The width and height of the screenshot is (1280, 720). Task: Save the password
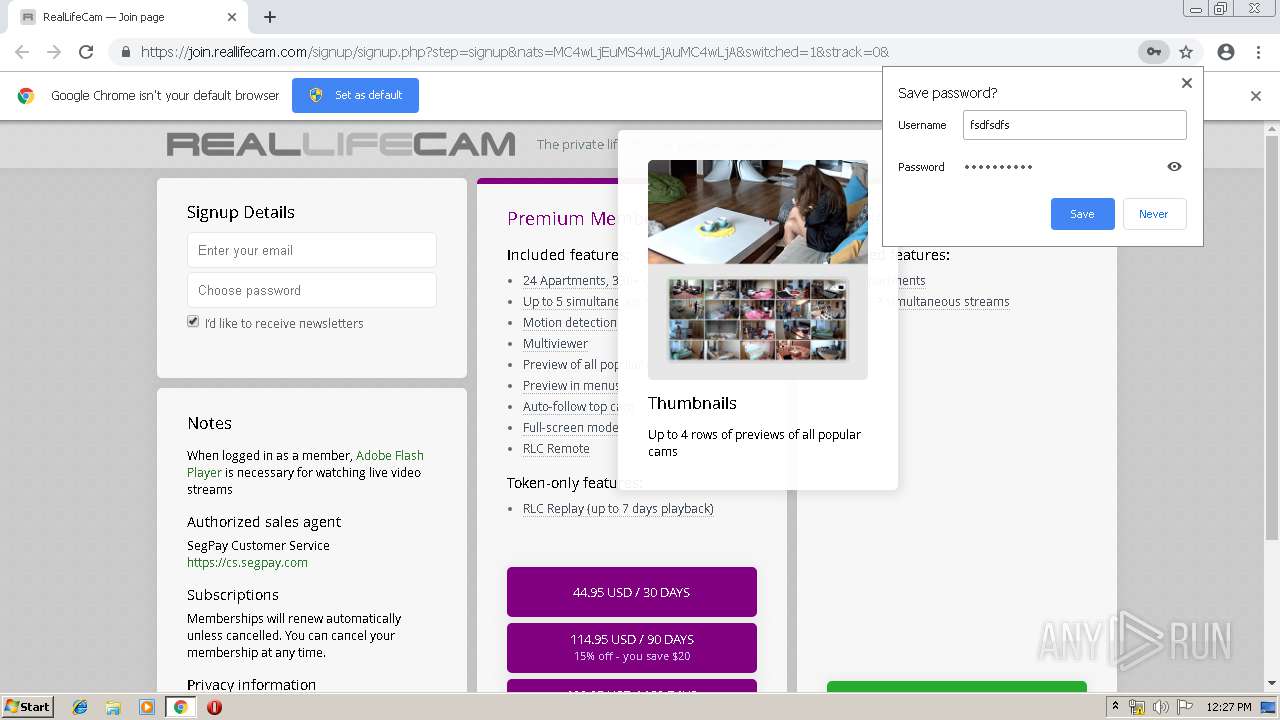tap(1082, 214)
